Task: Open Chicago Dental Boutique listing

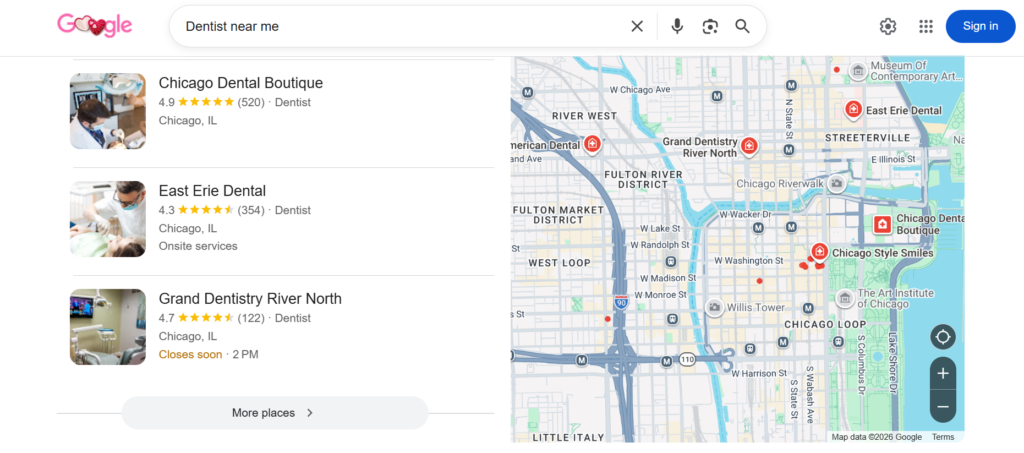Action: (241, 83)
